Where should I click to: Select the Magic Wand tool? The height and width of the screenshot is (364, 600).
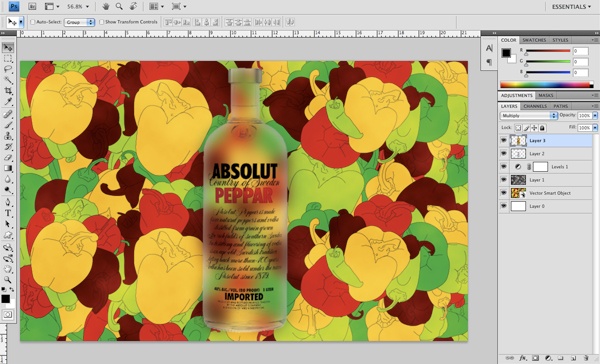click(x=8, y=80)
